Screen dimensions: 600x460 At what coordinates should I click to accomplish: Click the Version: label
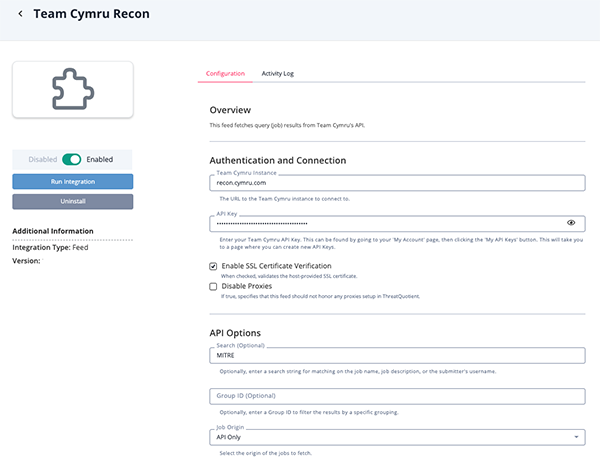pyautogui.click(x=26, y=261)
